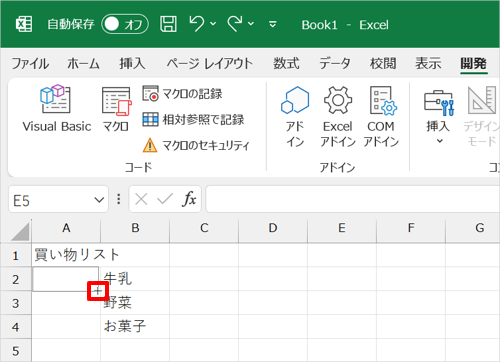This screenshot has width=500, height=362.
Task: Click the formula bar confirm checkmark
Action: click(x=165, y=199)
